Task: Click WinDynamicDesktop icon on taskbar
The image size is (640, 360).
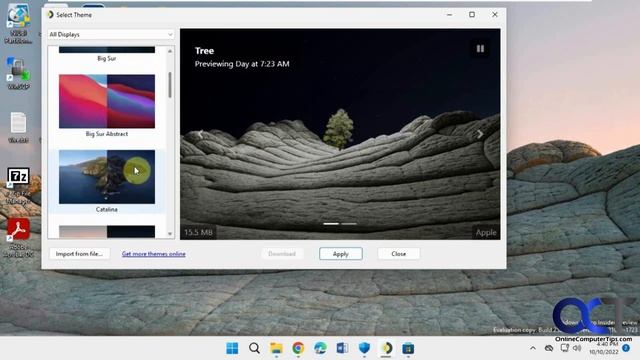Action: point(386,348)
